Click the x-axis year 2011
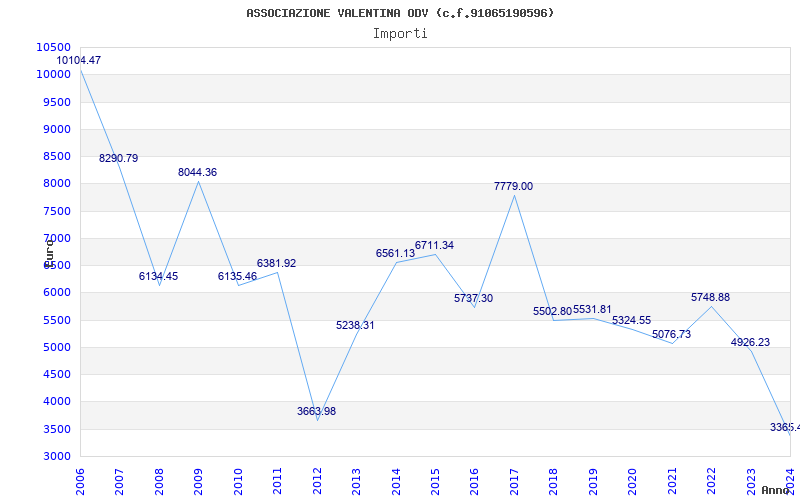The image size is (800, 500). point(277,481)
